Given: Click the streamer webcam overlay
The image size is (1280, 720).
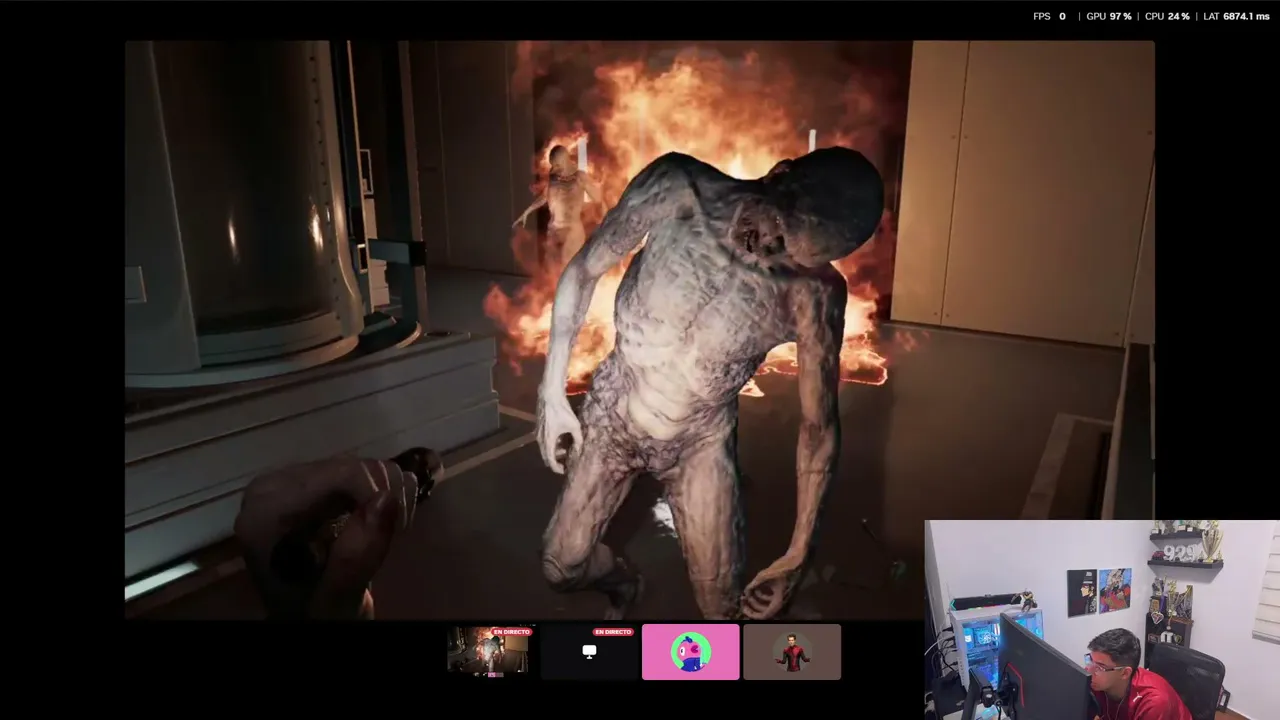Looking at the screenshot, I should coord(1102,620).
